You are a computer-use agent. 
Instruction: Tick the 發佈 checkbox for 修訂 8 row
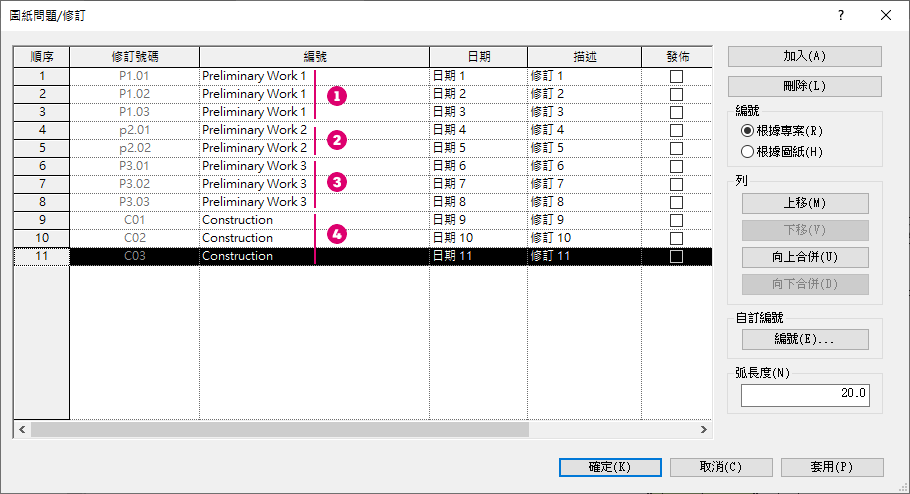pos(676,202)
